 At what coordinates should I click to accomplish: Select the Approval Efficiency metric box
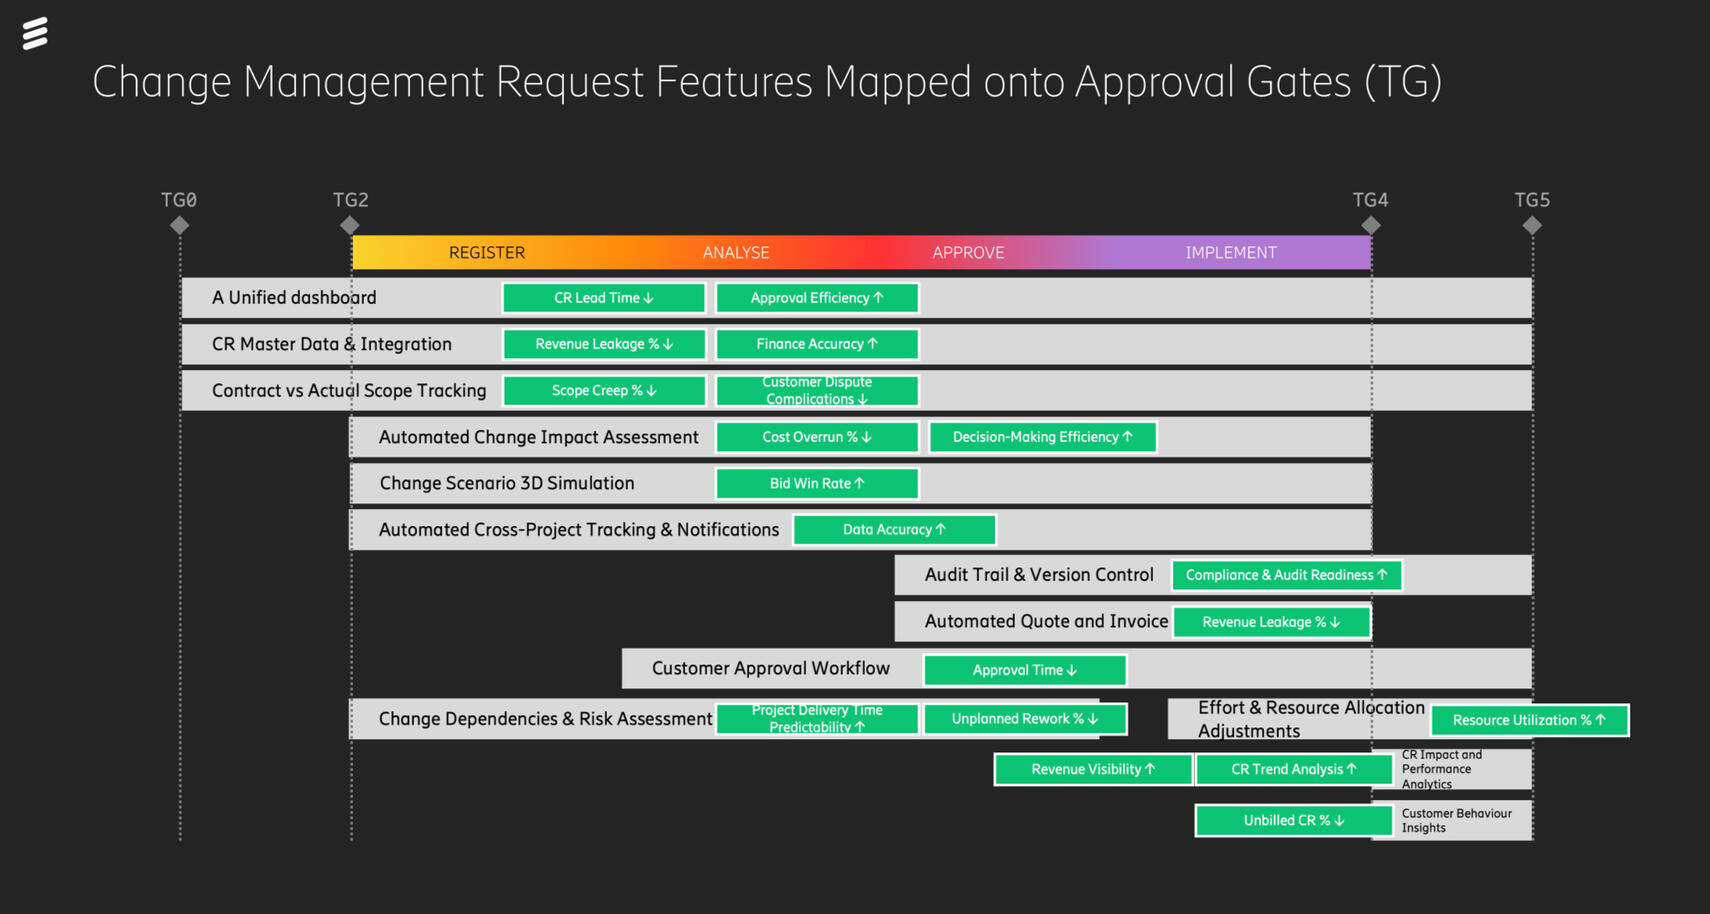[x=817, y=298]
